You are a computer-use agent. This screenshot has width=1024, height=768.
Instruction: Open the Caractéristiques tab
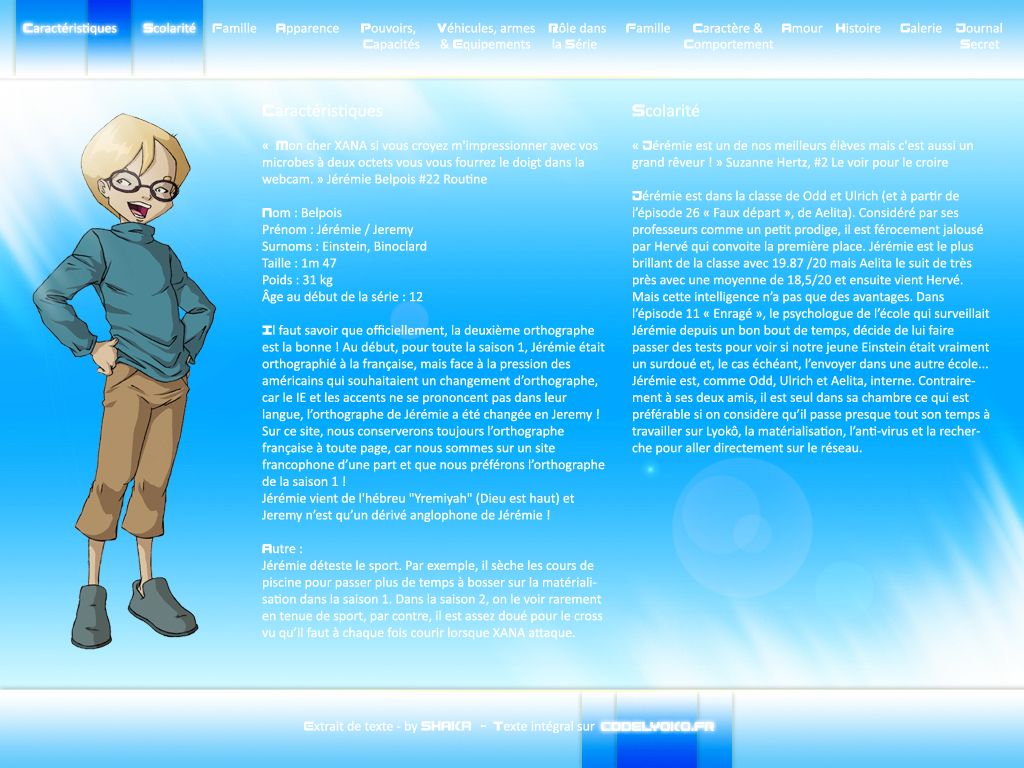(69, 29)
